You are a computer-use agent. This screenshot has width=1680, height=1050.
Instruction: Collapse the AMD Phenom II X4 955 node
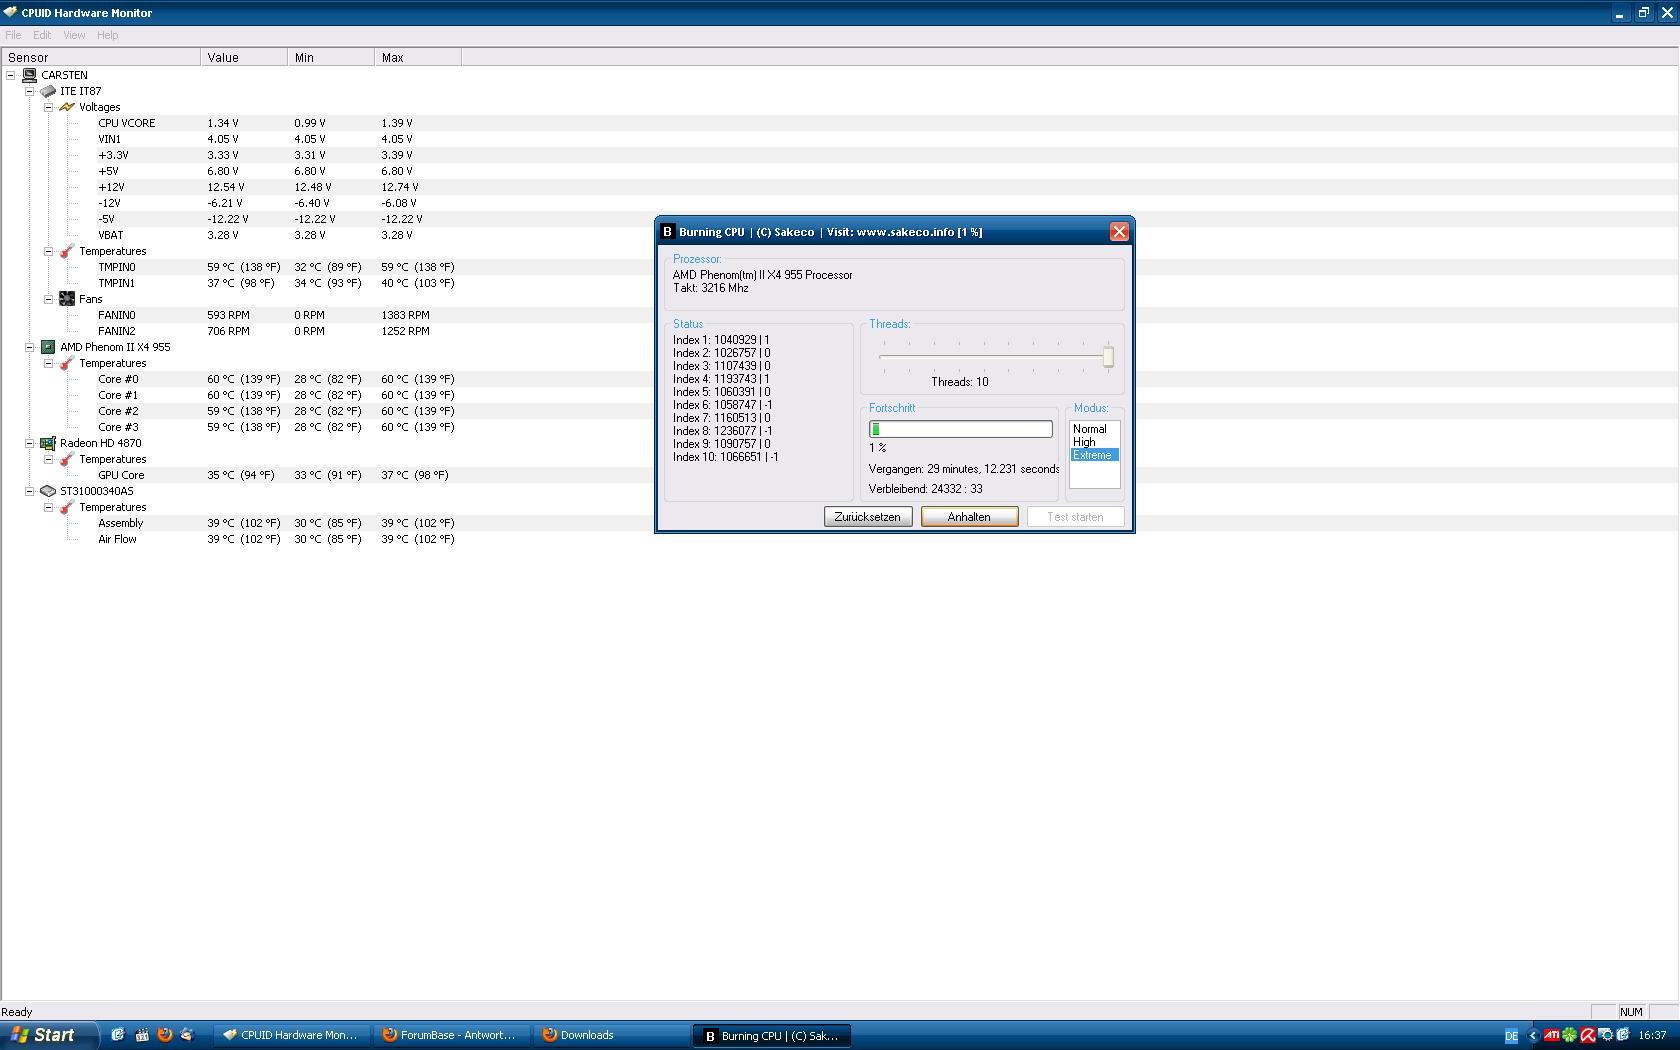point(29,347)
